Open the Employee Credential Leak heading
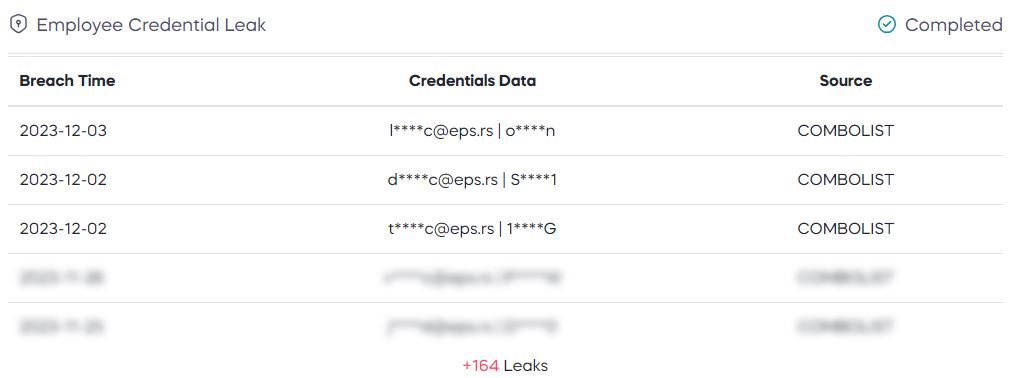Screen dimensions: 1011x378 [151, 25]
